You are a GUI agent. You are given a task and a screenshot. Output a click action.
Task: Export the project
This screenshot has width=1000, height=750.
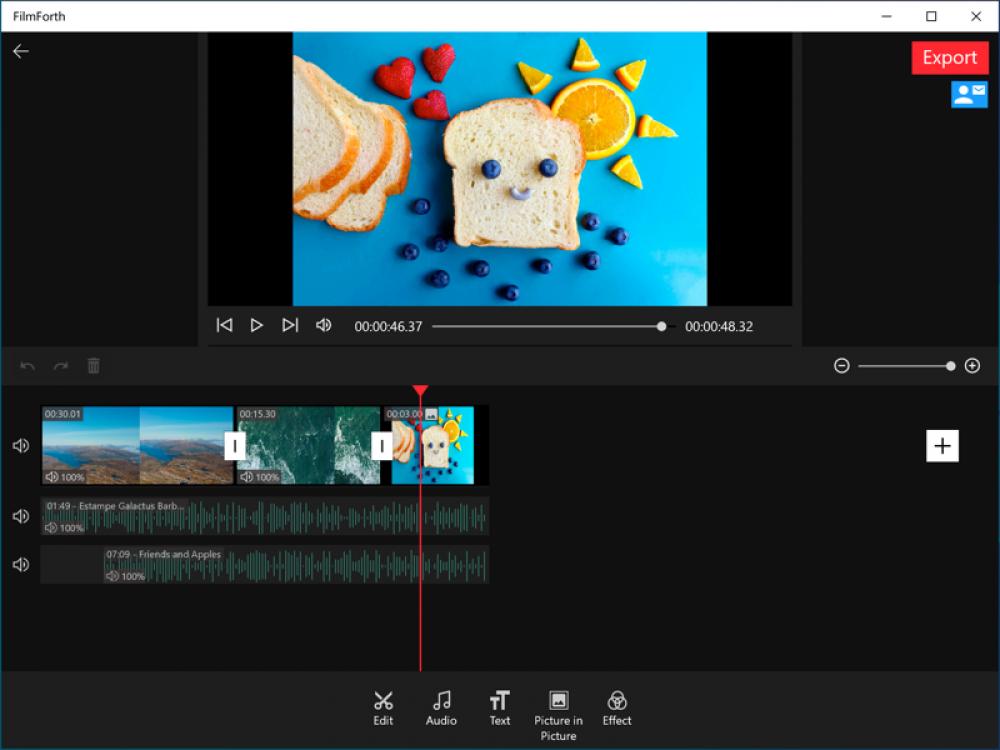click(x=949, y=57)
